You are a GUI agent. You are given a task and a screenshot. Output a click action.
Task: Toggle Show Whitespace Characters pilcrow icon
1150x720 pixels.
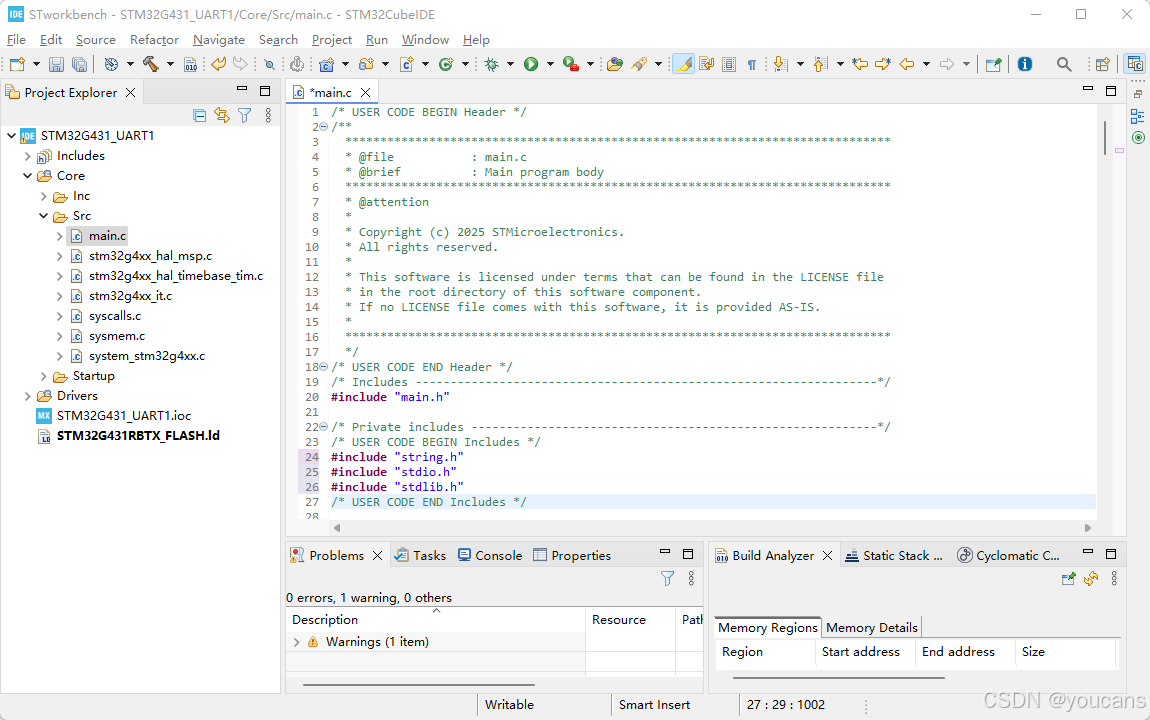pos(752,65)
